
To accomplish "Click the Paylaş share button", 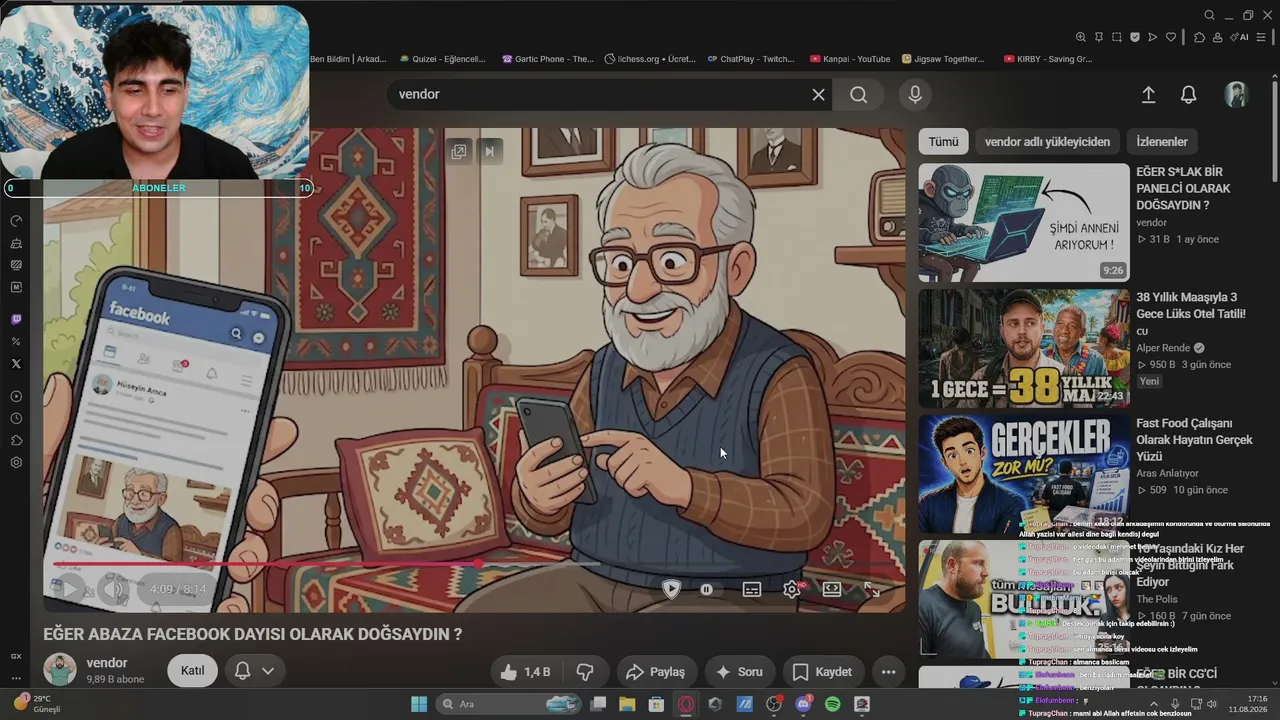I will pyautogui.click(x=655, y=672).
